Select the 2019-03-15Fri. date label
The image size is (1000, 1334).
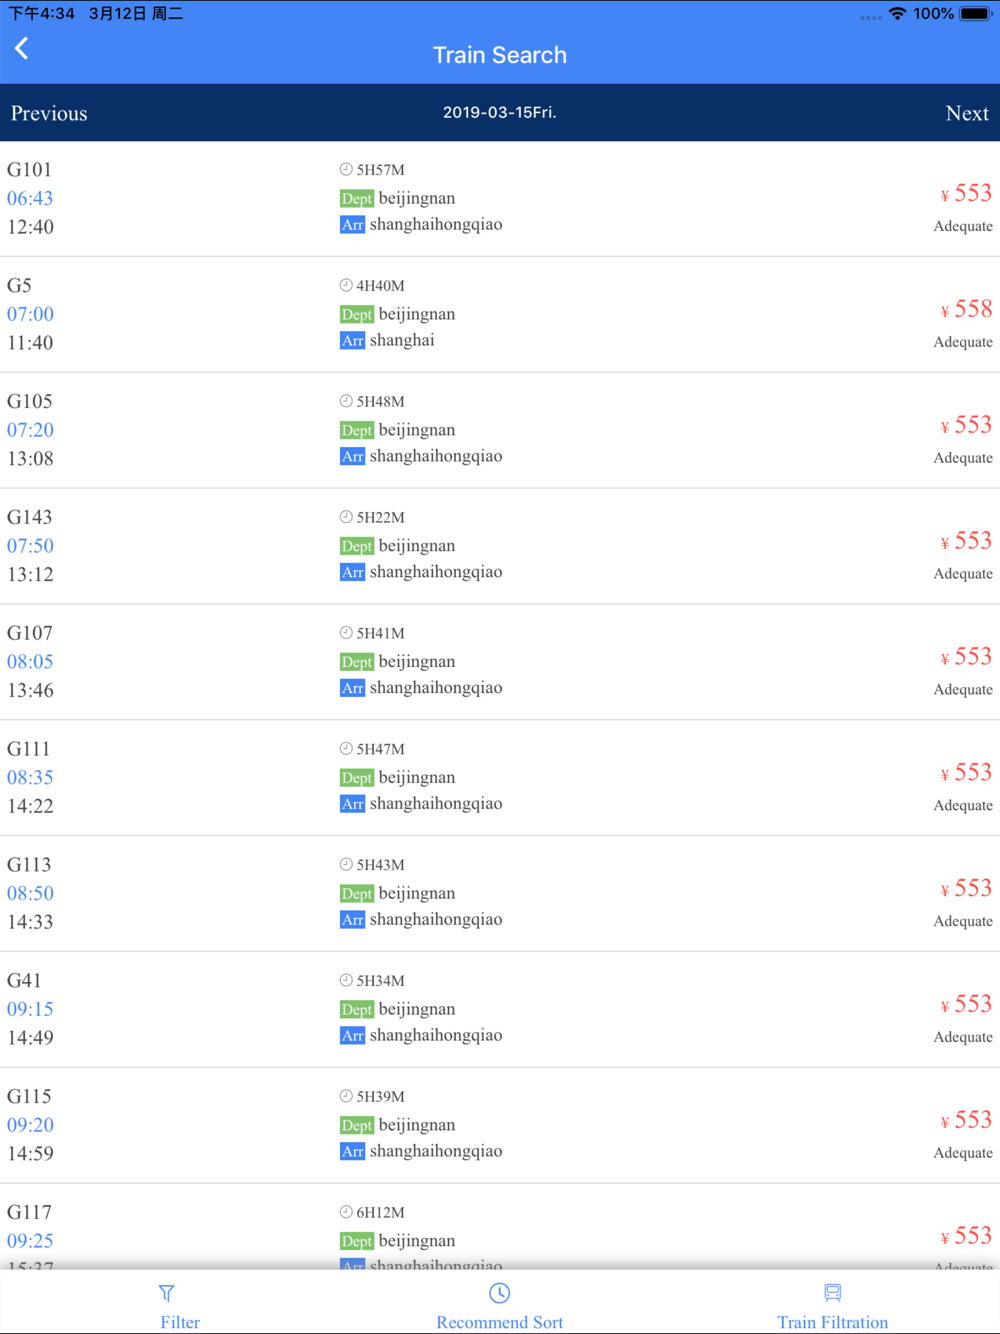click(500, 112)
